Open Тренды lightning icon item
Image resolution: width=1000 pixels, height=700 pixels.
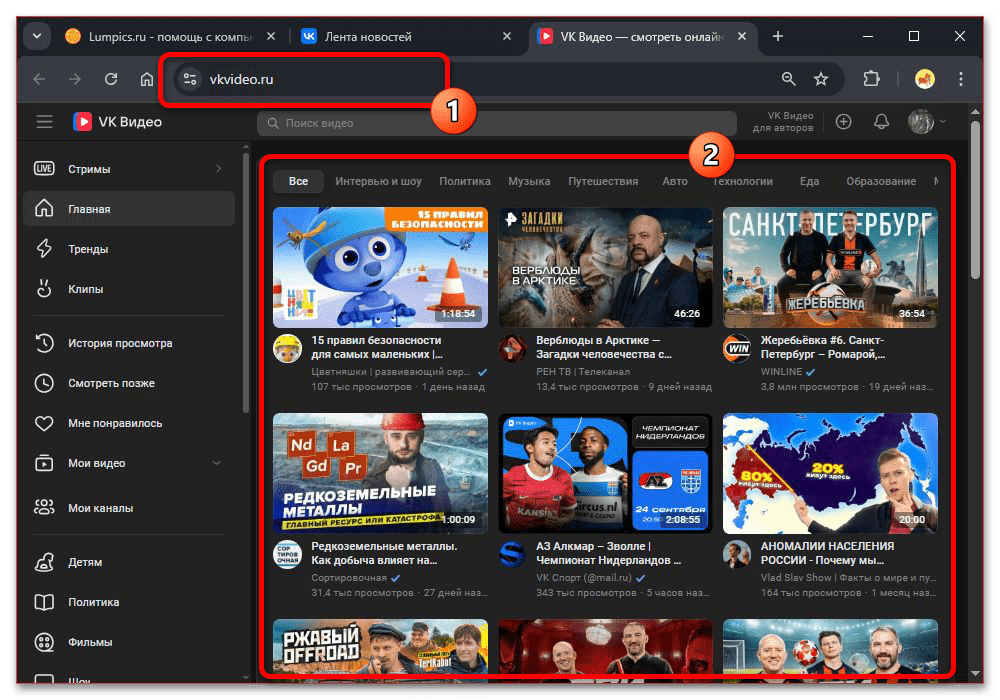(128, 249)
